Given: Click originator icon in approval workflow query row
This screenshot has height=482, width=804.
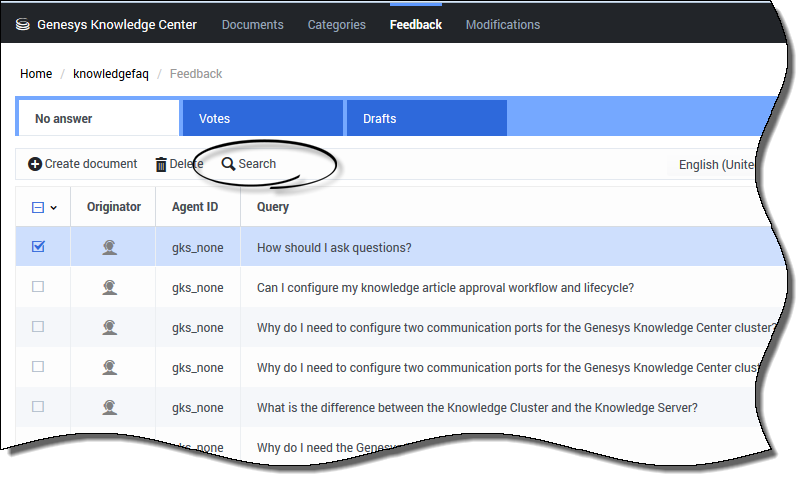Looking at the screenshot, I should (x=110, y=288).
